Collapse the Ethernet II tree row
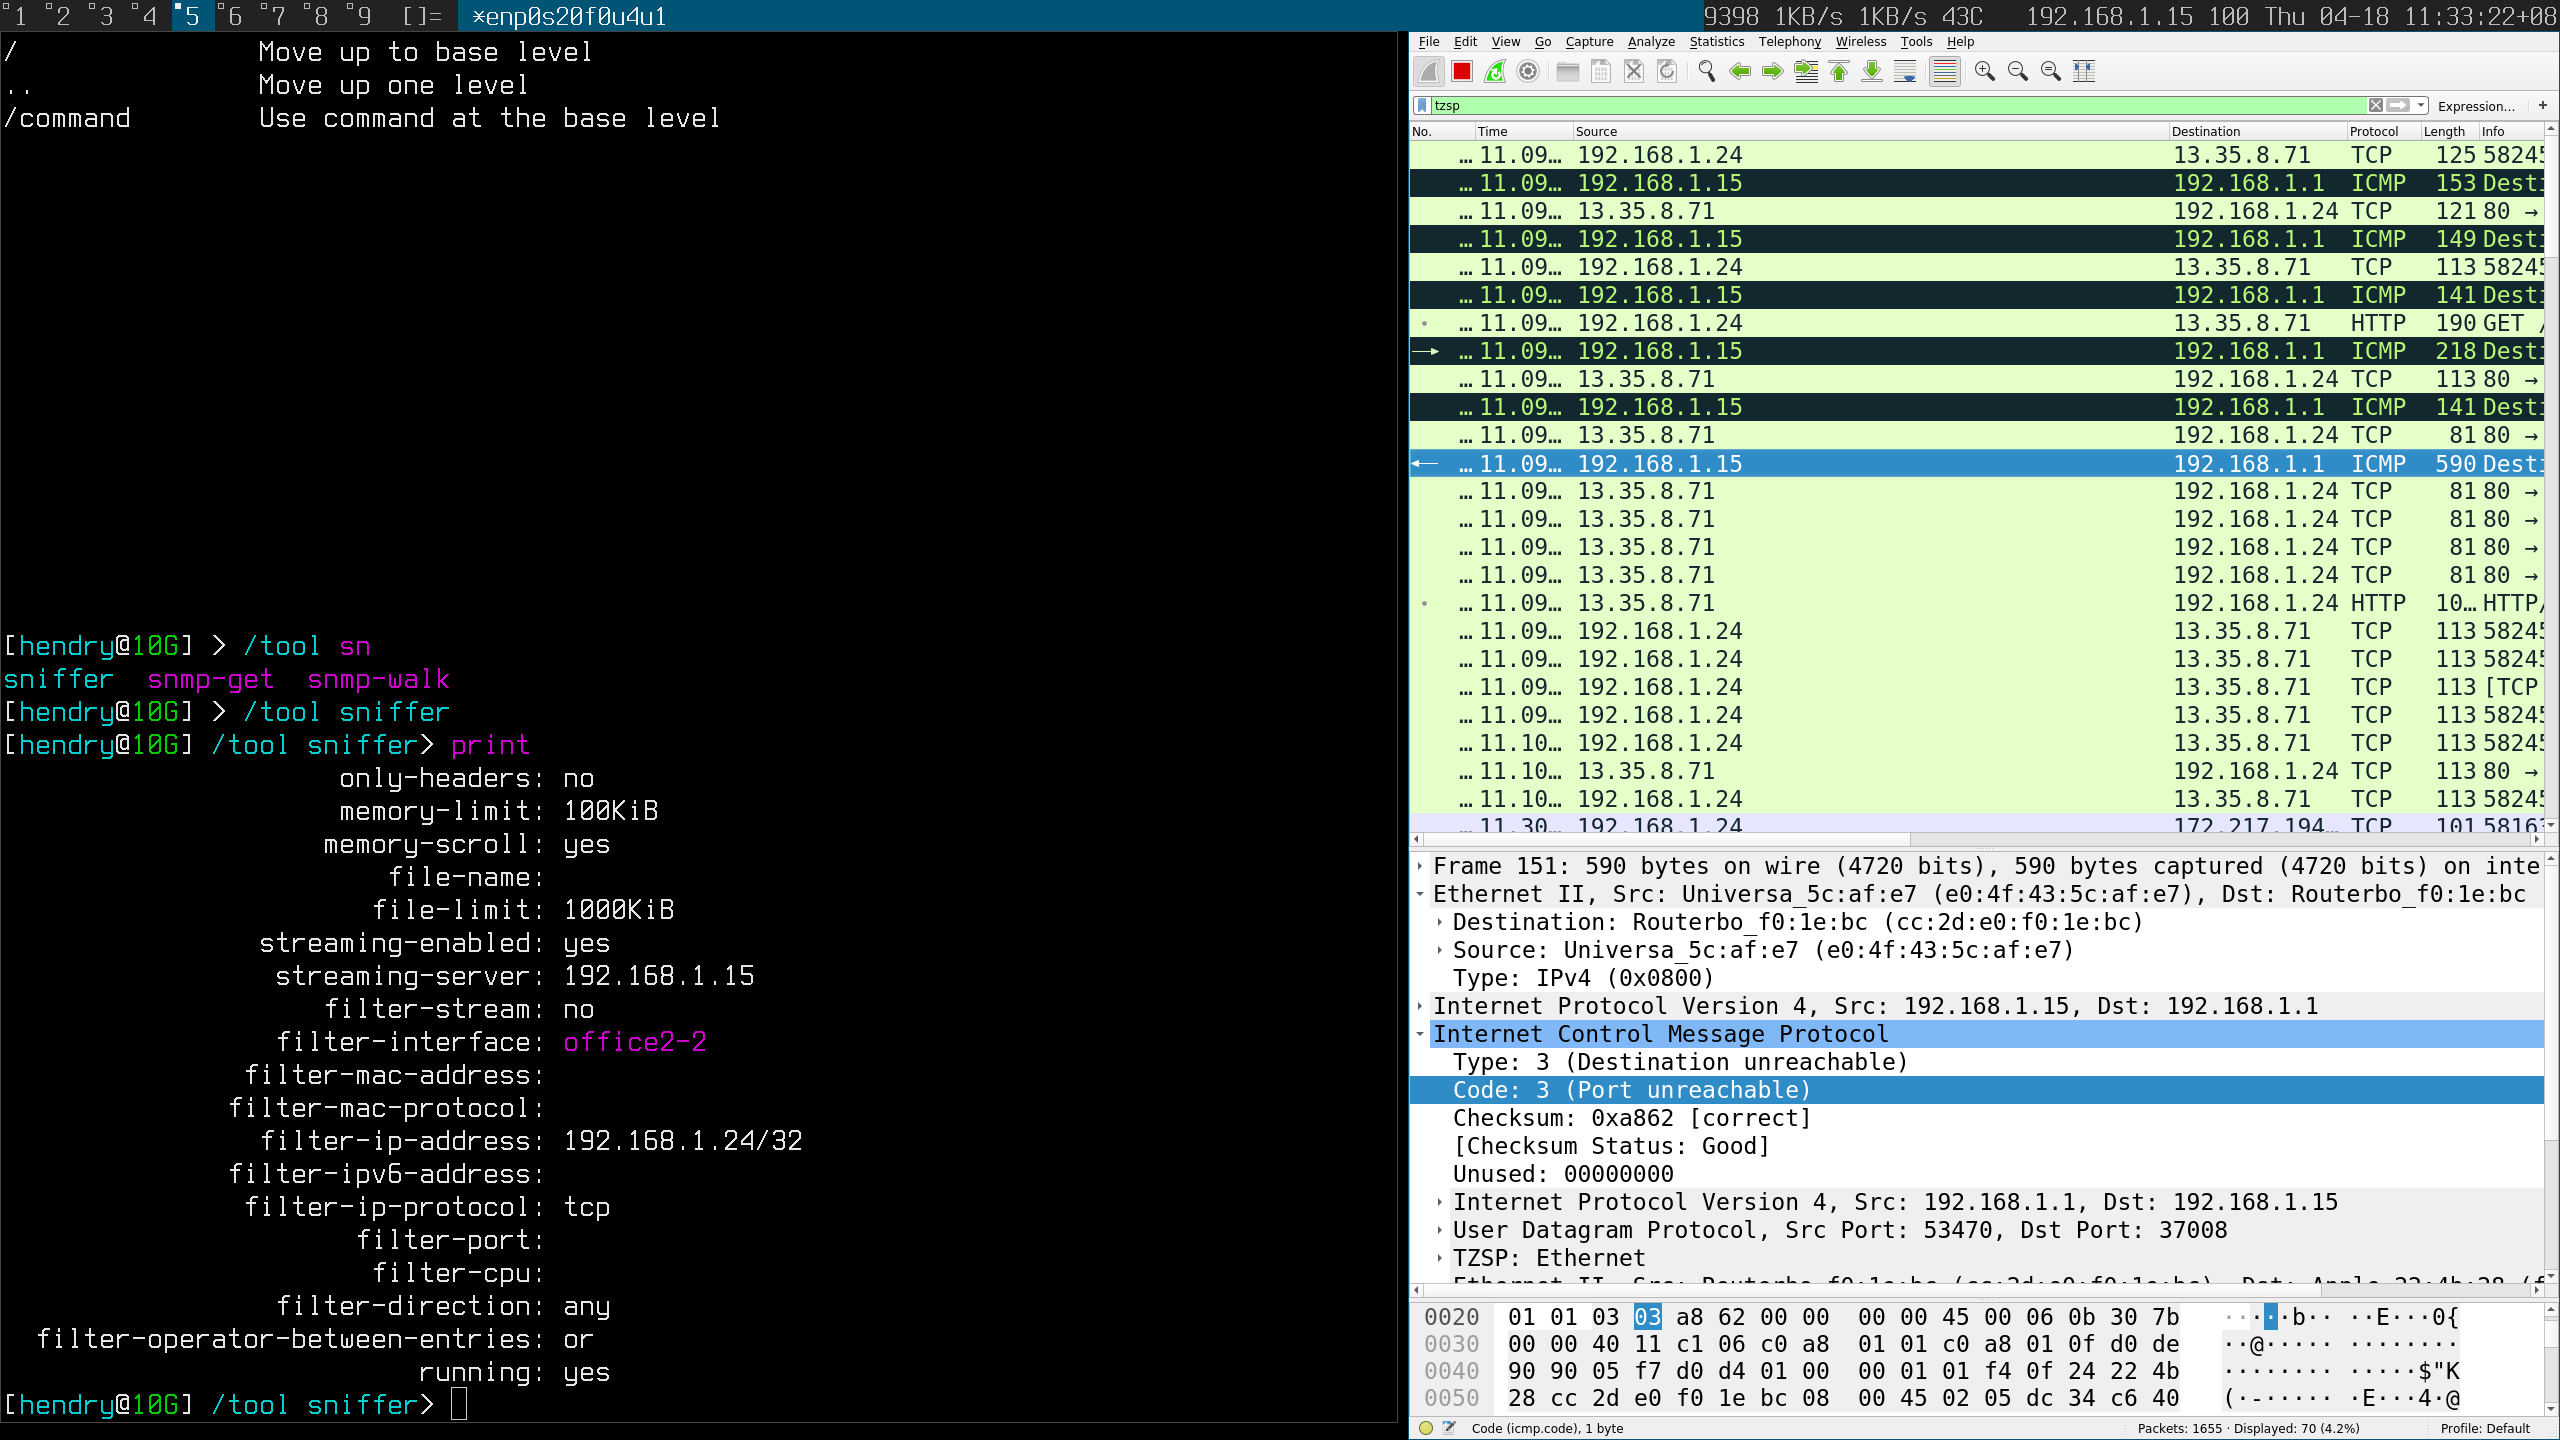The width and height of the screenshot is (2560, 1440). coord(1420,894)
